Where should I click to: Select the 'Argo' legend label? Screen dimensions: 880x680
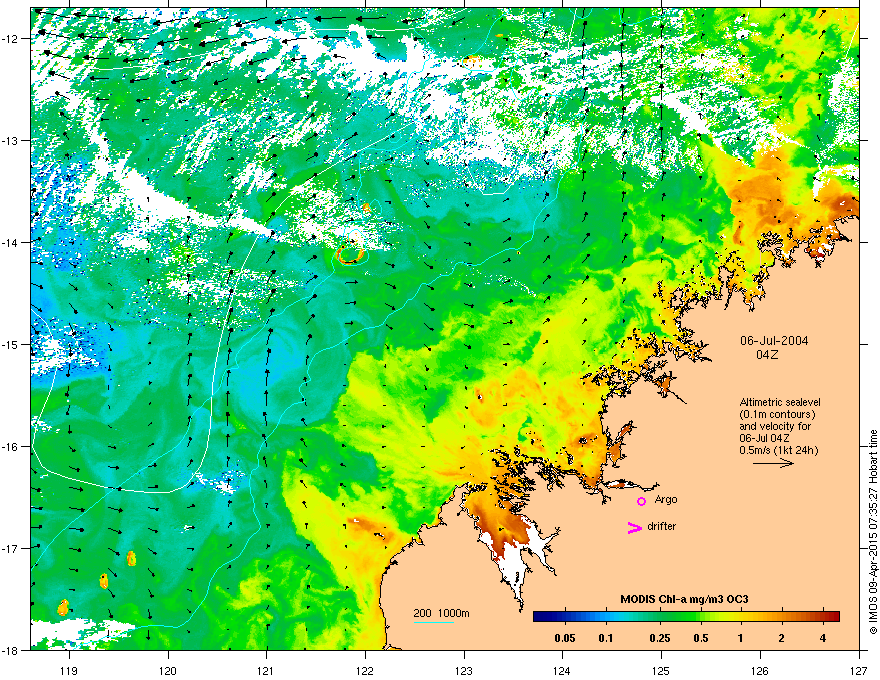tap(666, 499)
